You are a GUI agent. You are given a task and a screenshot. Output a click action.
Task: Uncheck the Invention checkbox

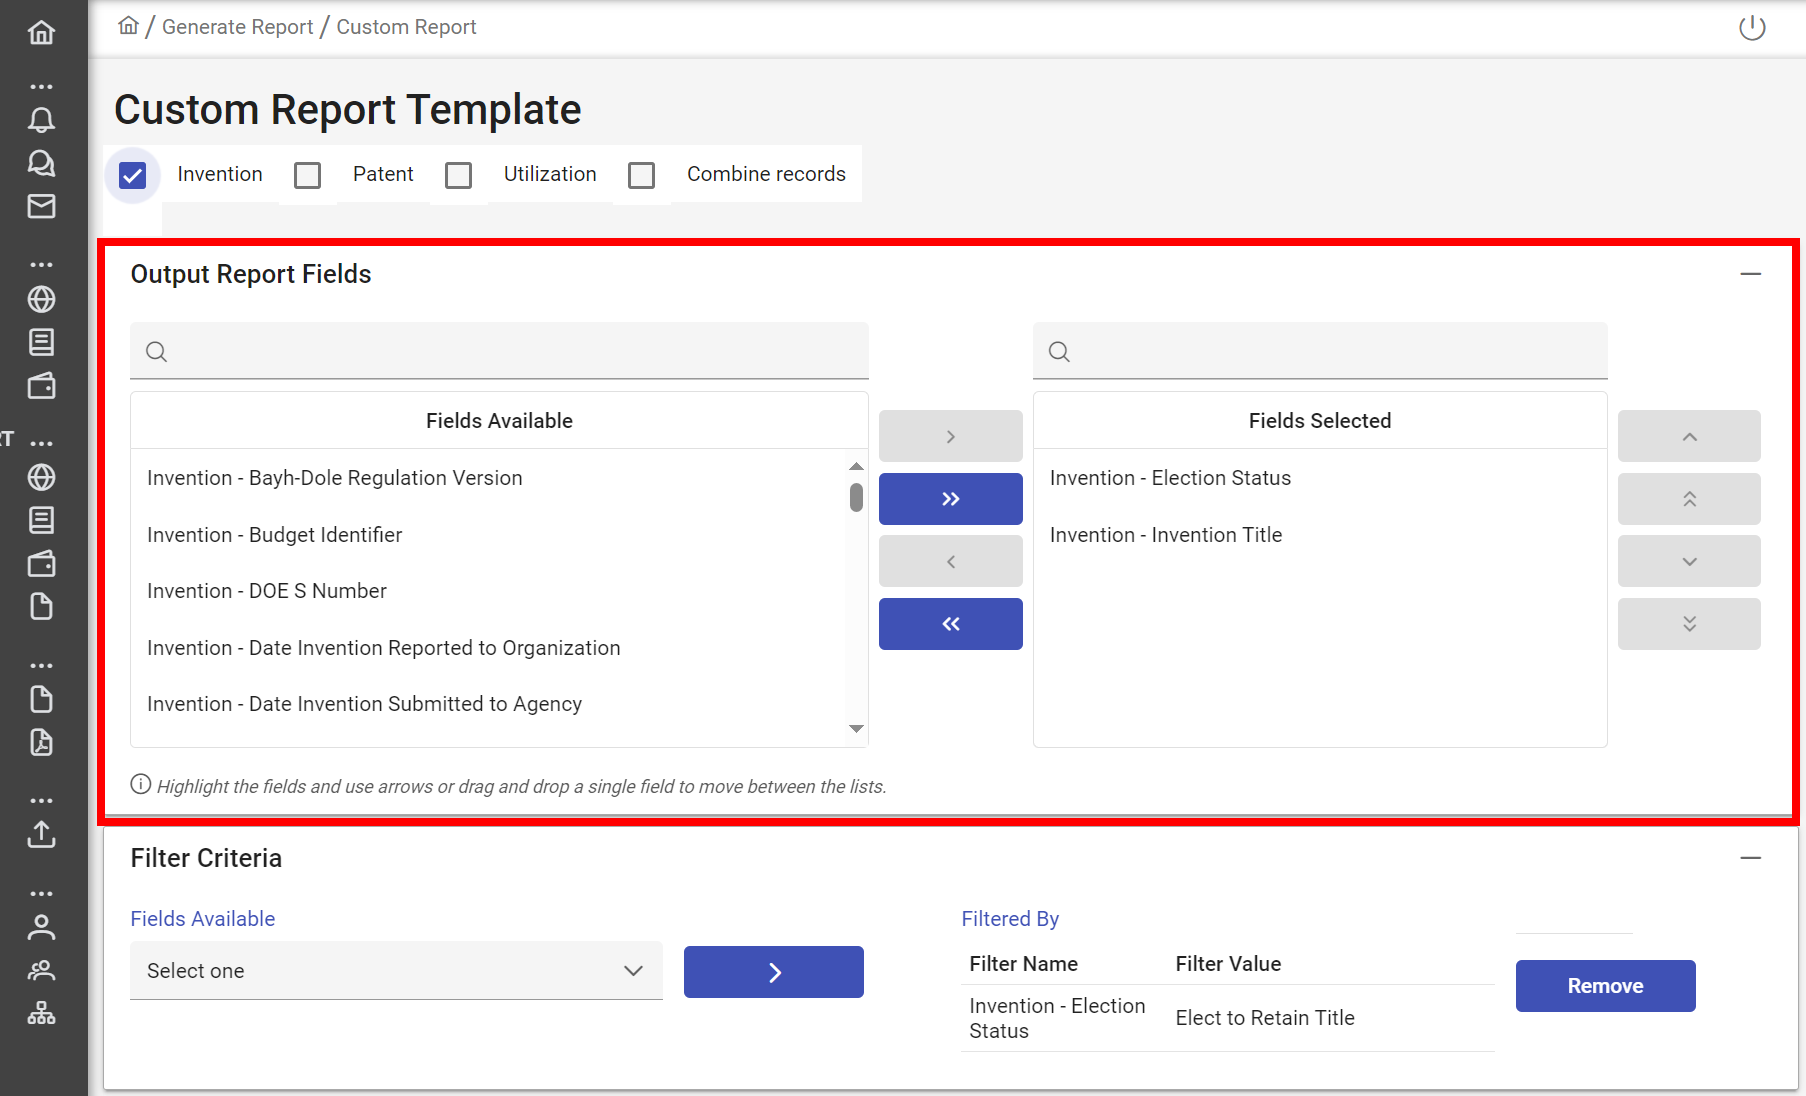click(133, 174)
